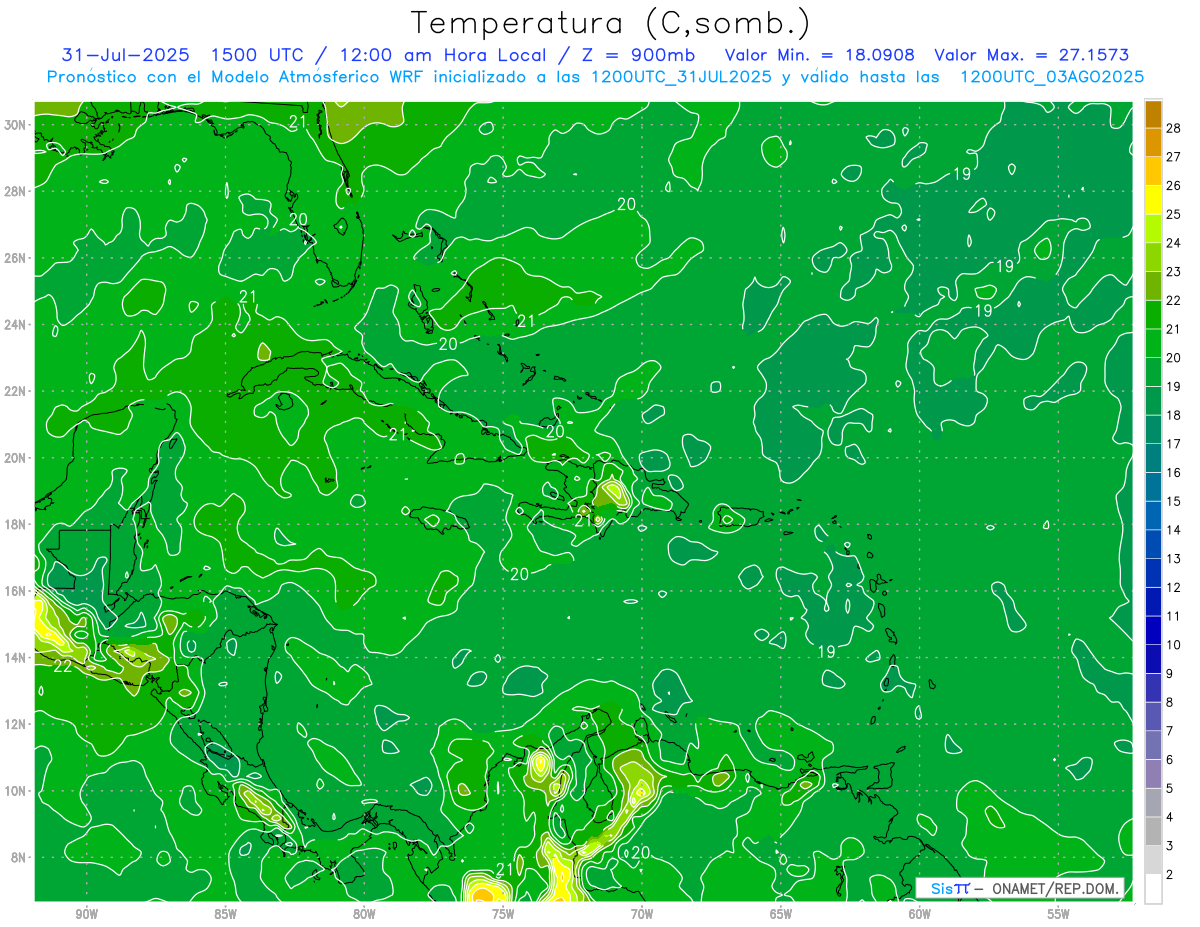This screenshot has height=927, width=1200.
Task: Click the "60W" longitude axis label
Action: click(920, 914)
